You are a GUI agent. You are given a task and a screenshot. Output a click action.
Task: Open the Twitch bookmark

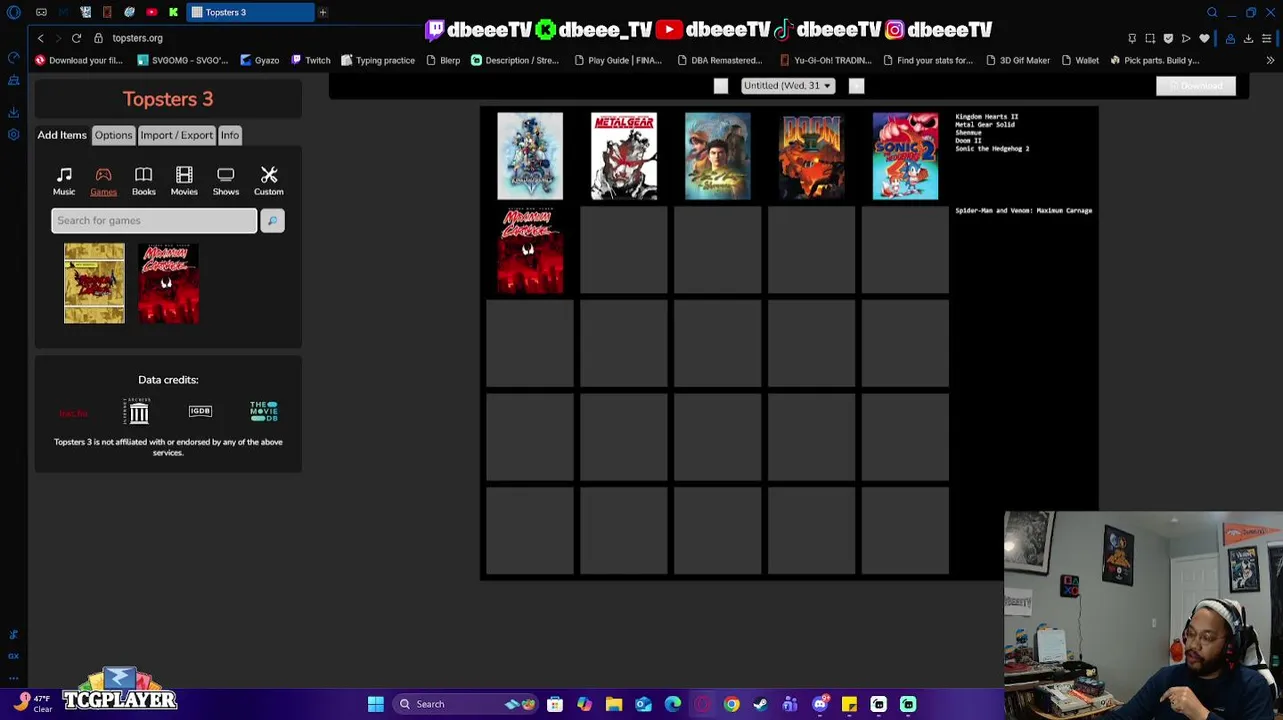pos(310,60)
